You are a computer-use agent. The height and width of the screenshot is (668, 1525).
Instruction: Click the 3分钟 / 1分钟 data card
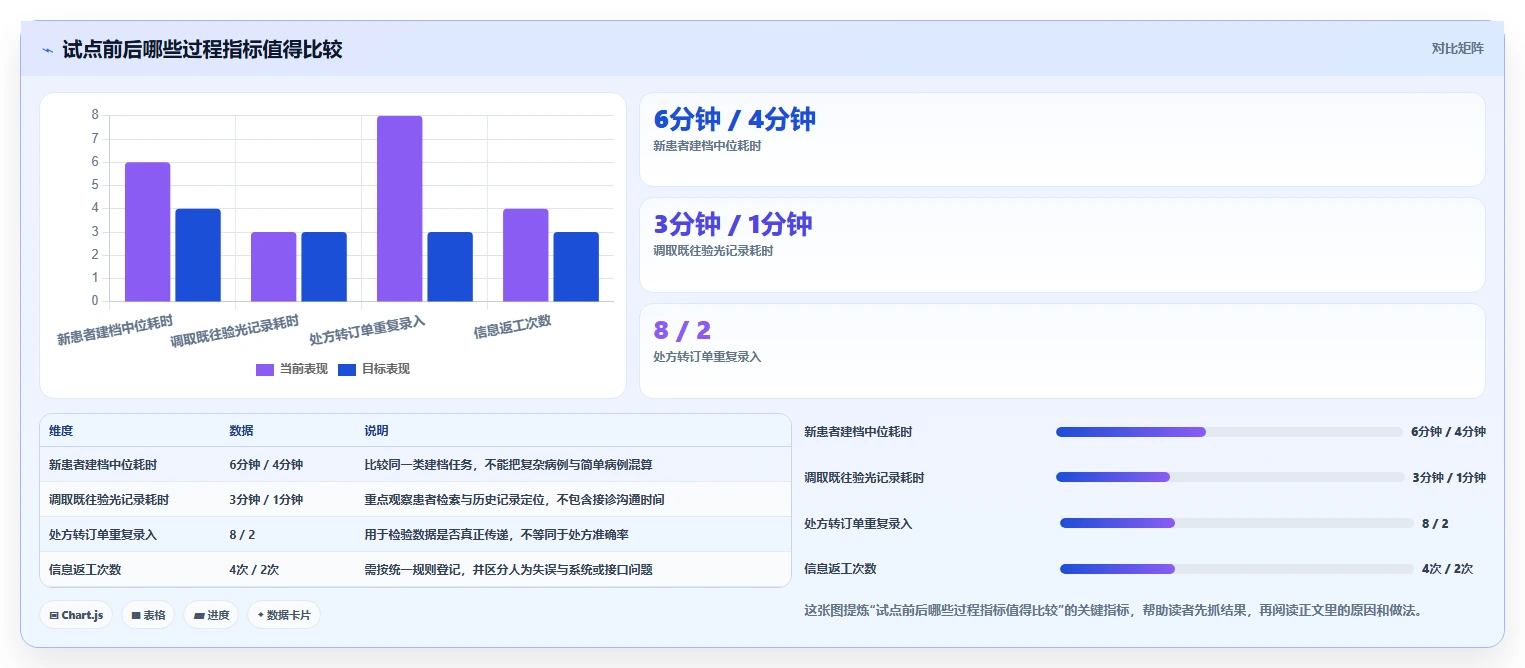[1062, 245]
